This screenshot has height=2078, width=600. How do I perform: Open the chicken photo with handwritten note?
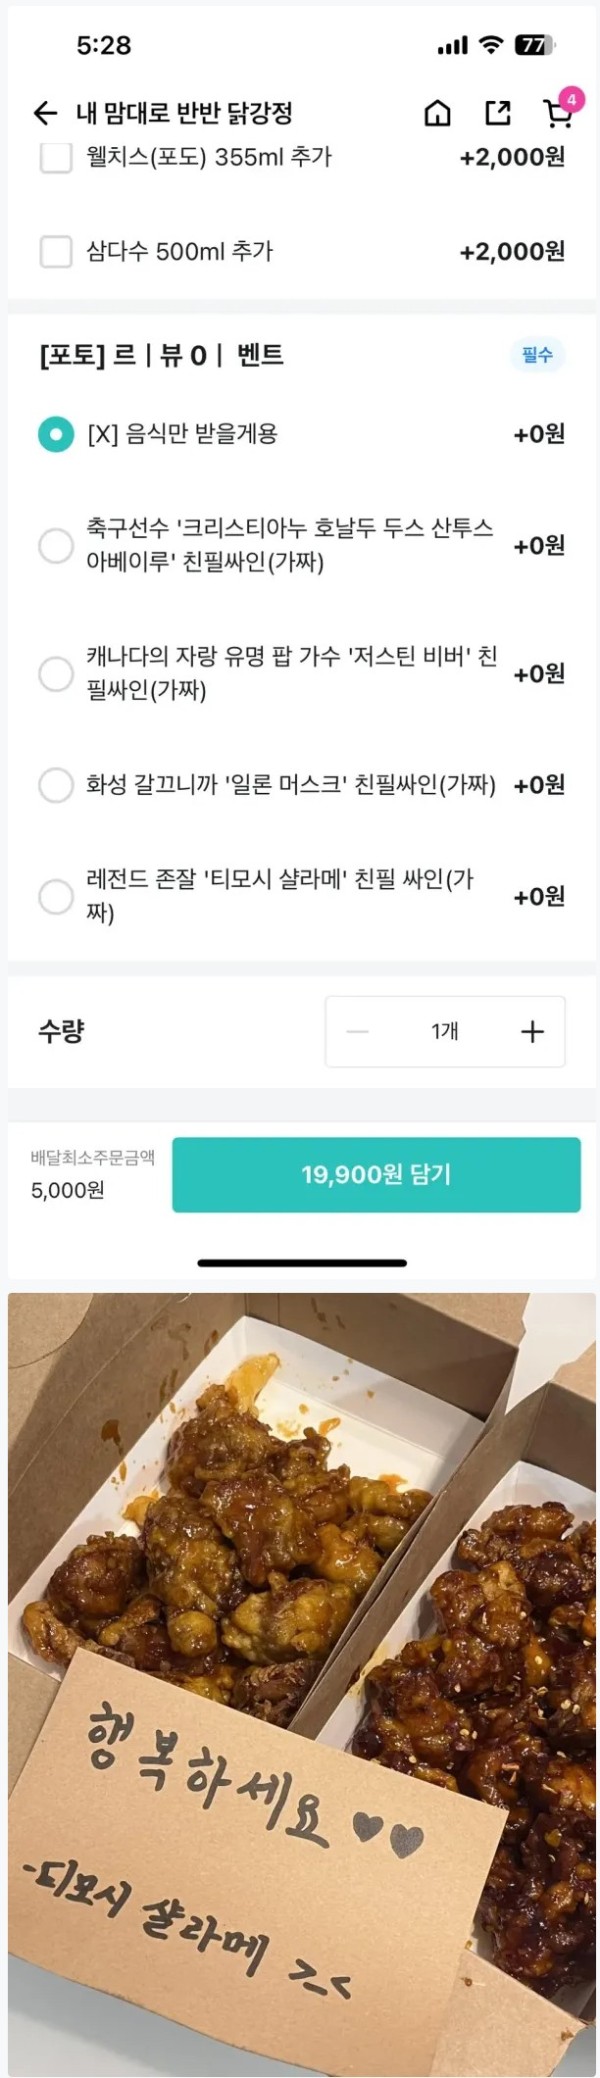click(x=302, y=1684)
